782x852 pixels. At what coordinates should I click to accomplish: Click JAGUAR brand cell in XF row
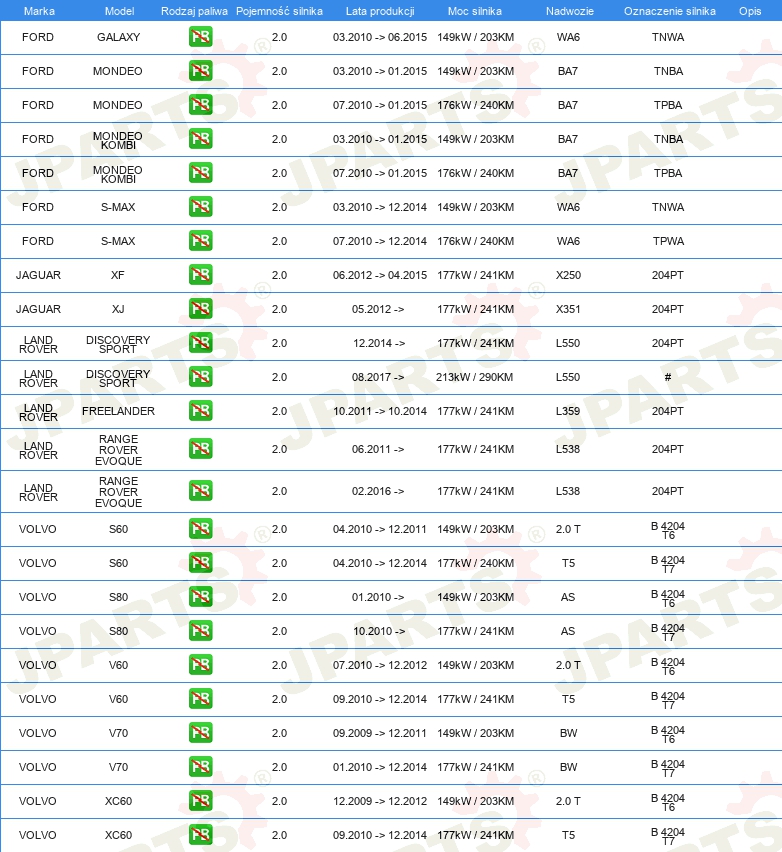(38, 275)
